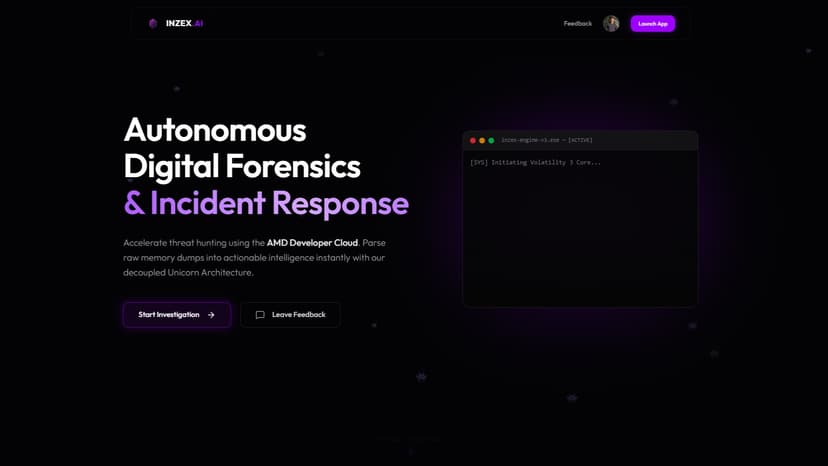
Task: Click the Initiating Volatility 3 Core line
Action: click(x=535, y=162)
